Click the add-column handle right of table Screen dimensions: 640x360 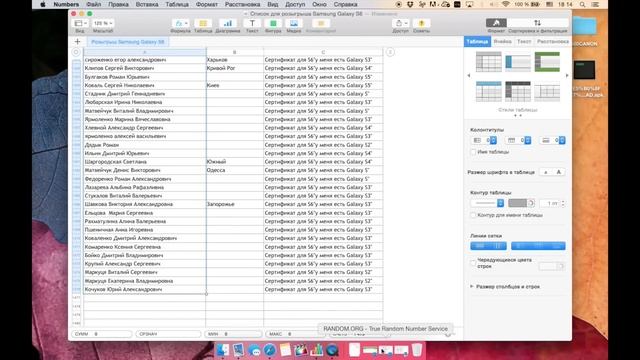[x=390, y=52]
